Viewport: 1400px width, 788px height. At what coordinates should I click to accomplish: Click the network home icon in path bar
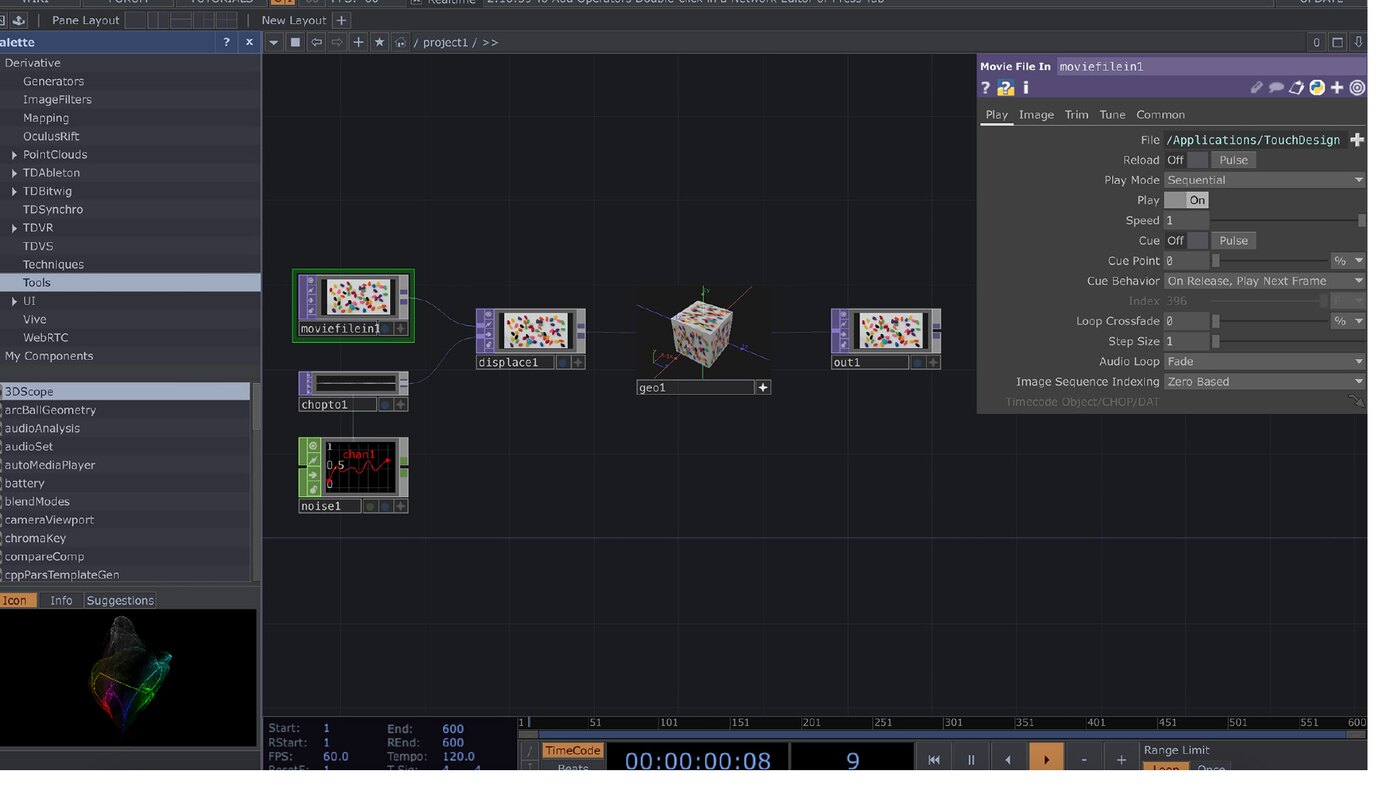pos(400,42)
